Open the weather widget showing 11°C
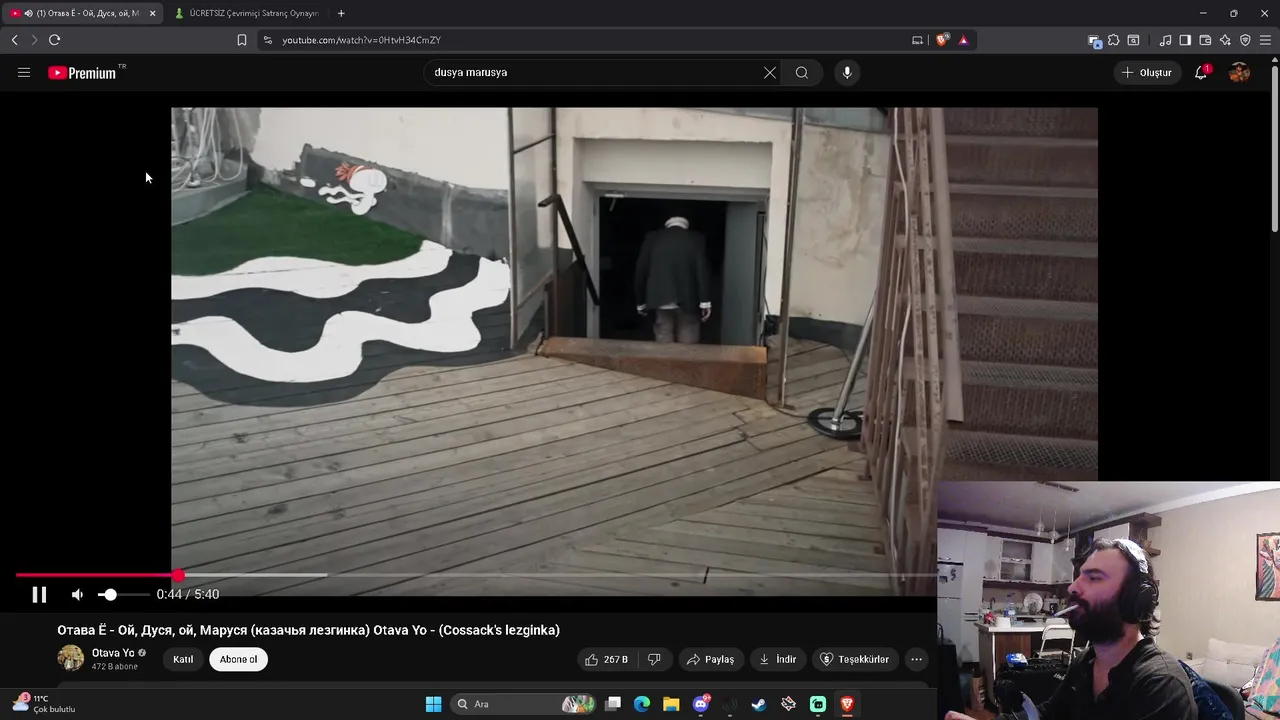The width and height of the screenshot is (1280, 720). [44, 704]
